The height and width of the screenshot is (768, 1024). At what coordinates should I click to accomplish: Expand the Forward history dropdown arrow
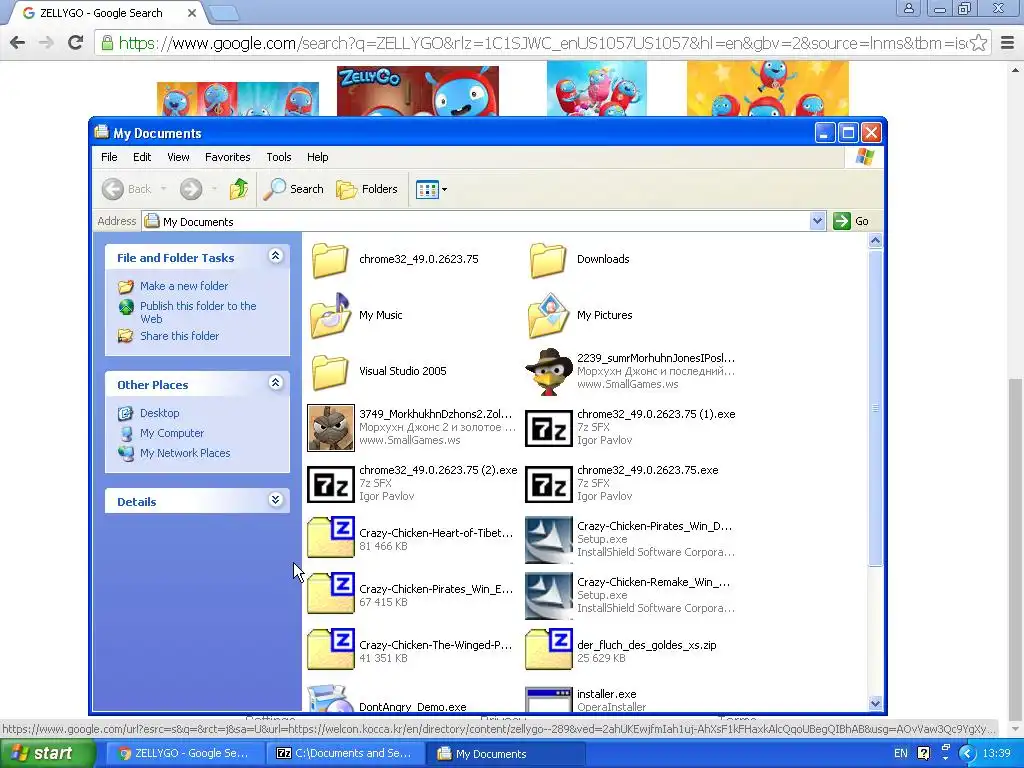214,189
